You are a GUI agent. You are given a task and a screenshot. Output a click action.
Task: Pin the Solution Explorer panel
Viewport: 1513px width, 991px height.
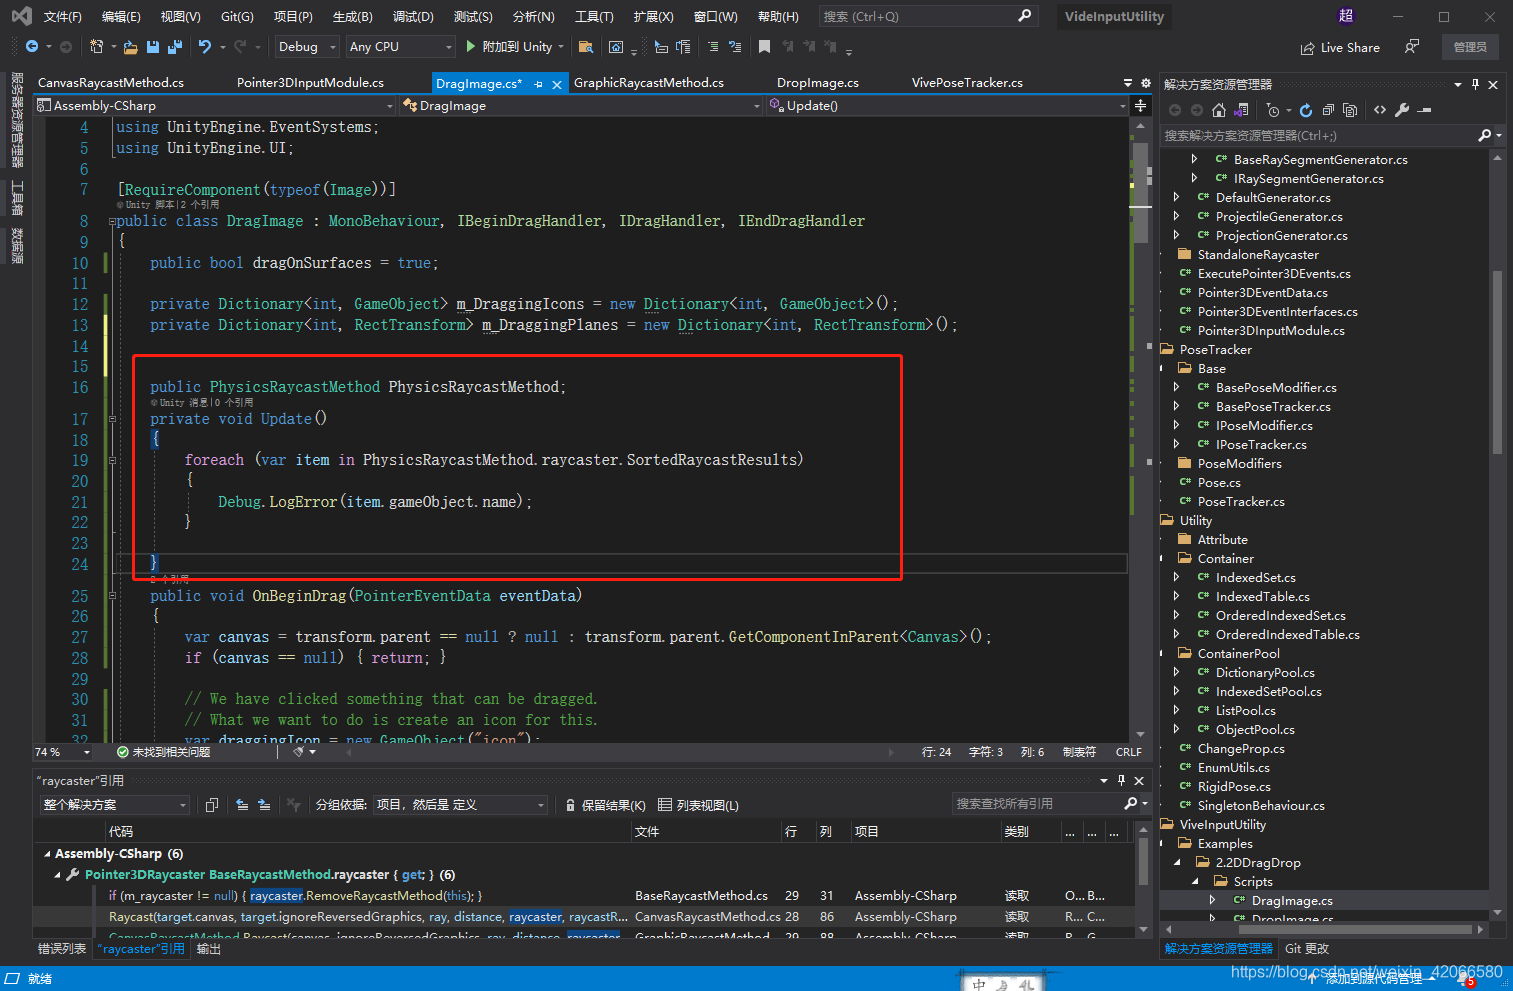click(1475, 84)
